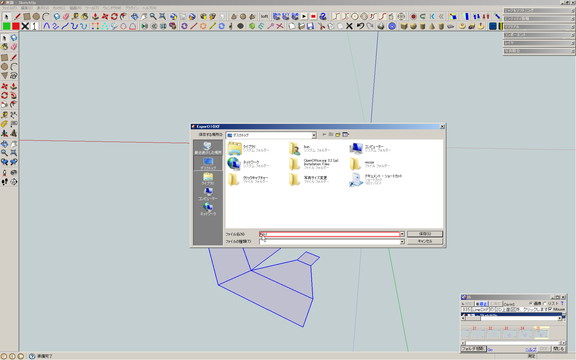Click 最近表示した場所 in places bar

click(208, 148)
